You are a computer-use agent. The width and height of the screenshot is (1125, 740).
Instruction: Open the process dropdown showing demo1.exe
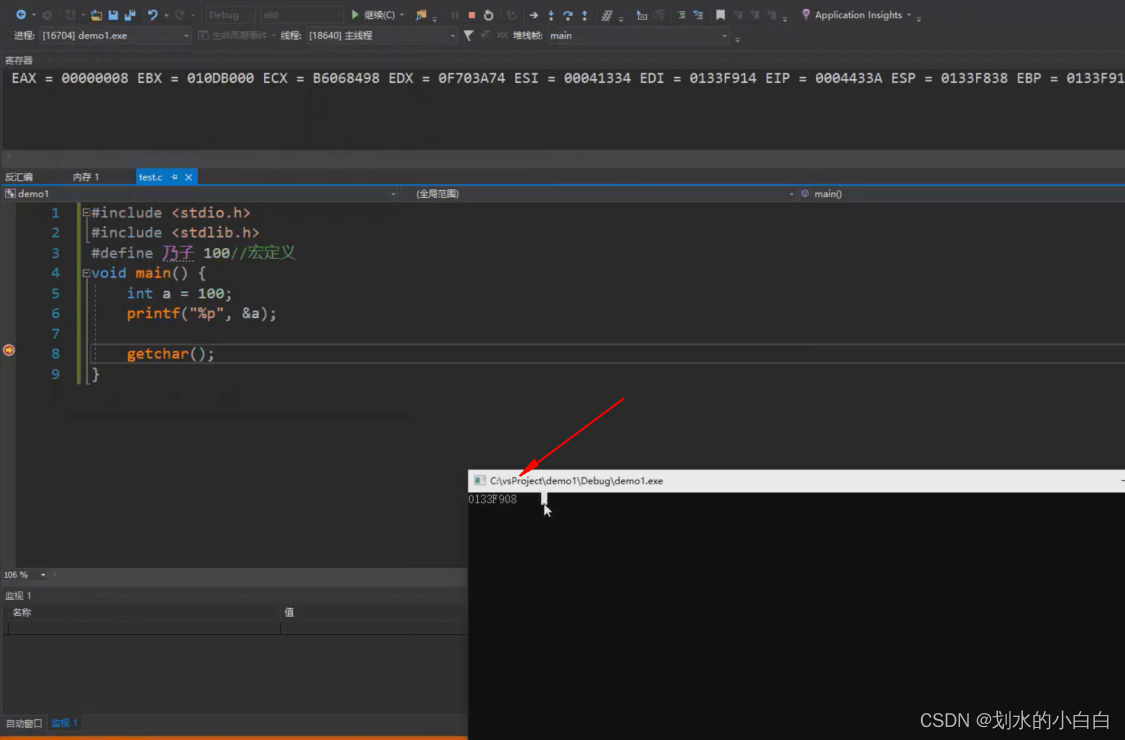(x=115, y=35)
